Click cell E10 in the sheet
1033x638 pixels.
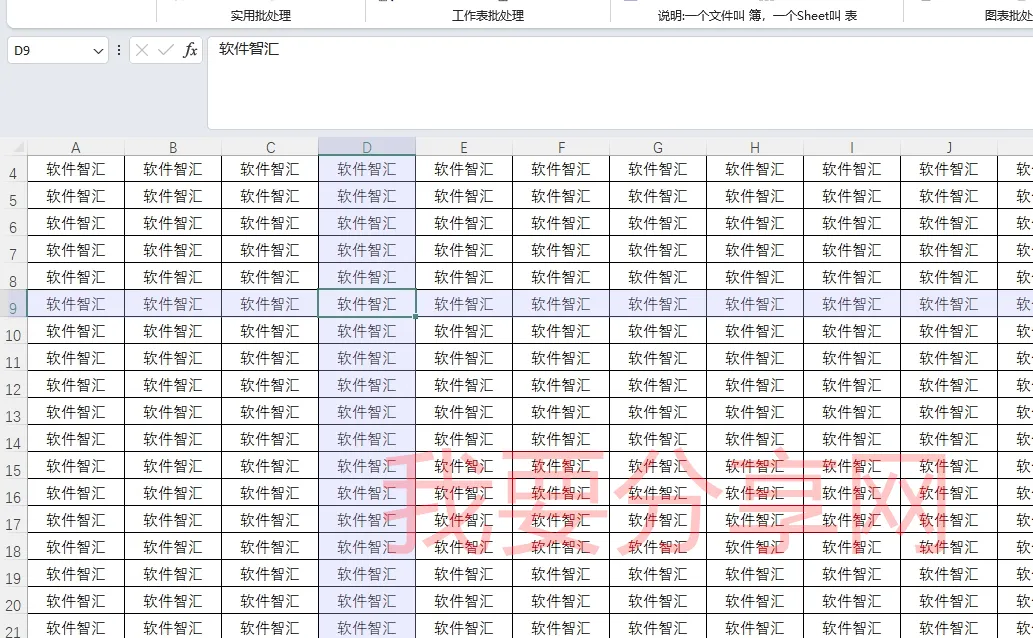pyautogui.click(x=464, y=331)
